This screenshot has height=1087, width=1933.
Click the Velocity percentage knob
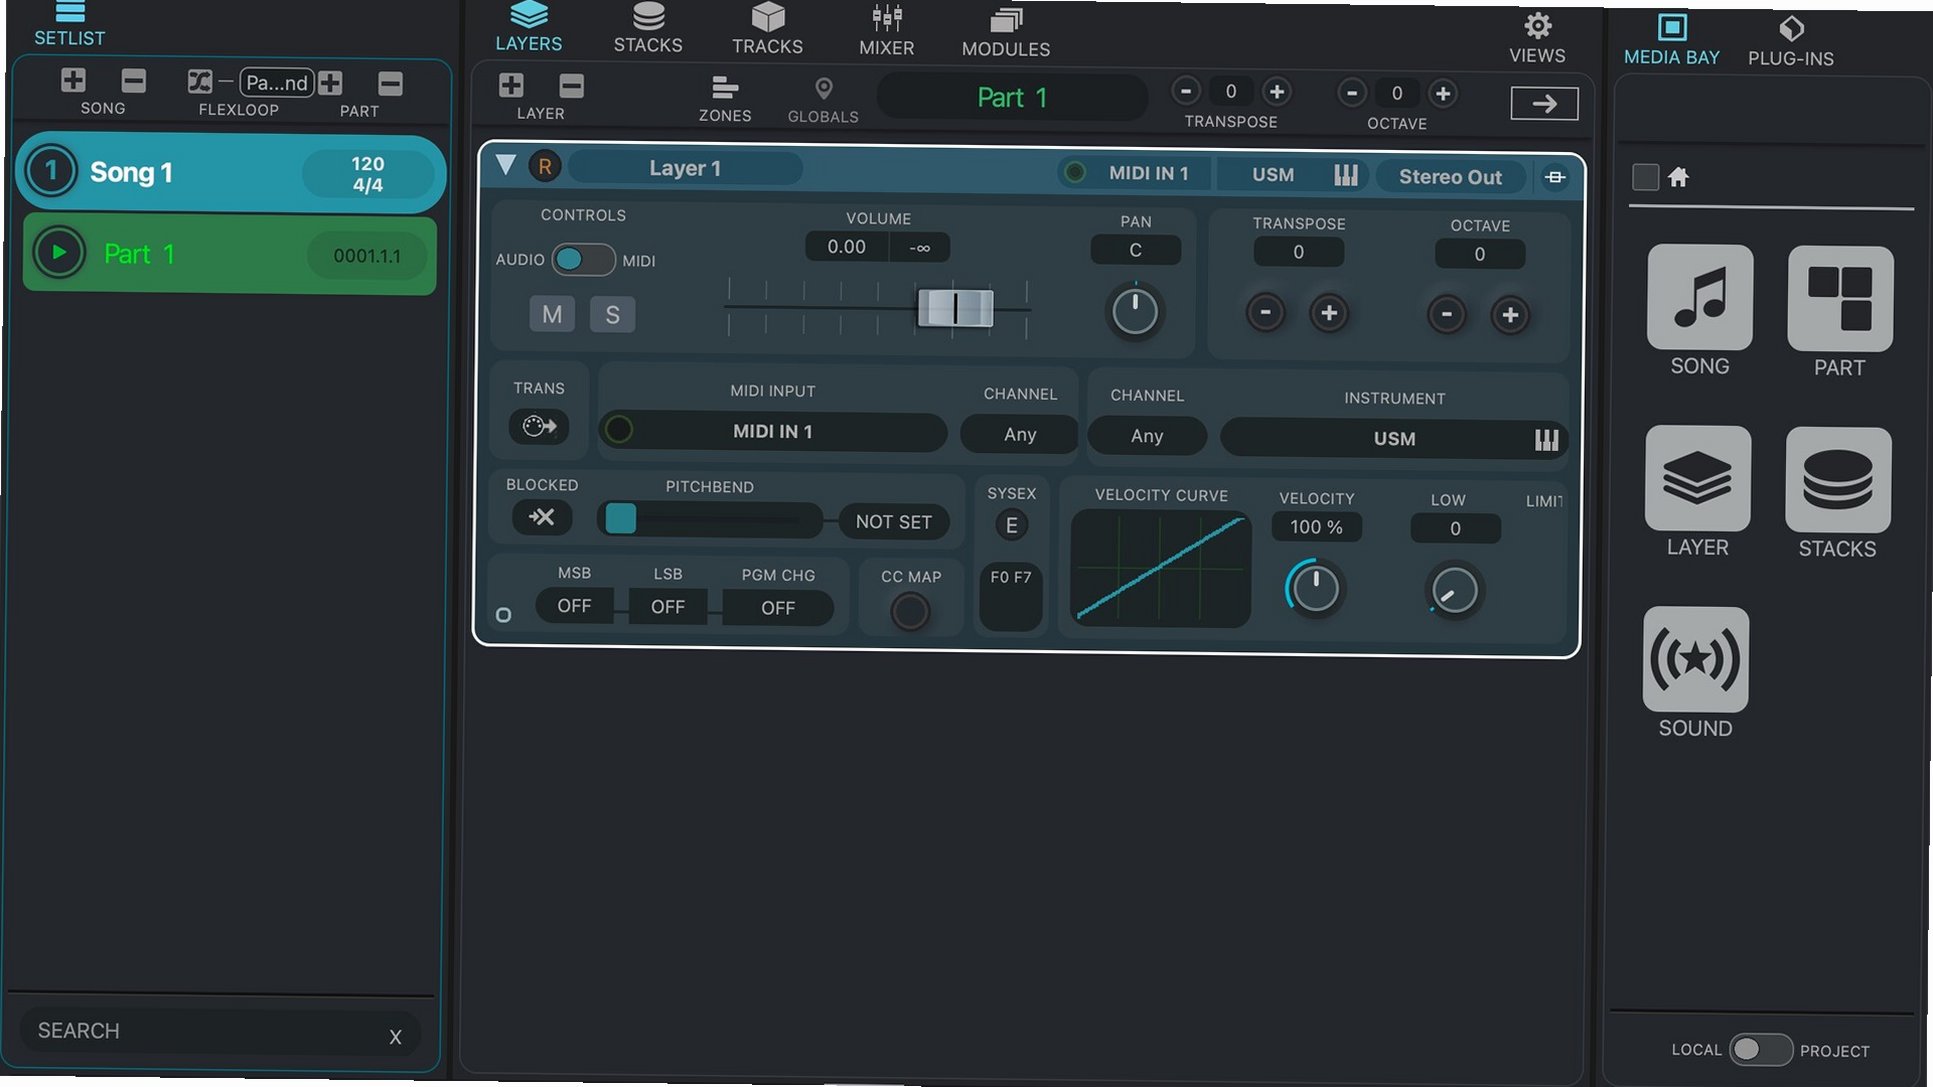coord(1315,588)
